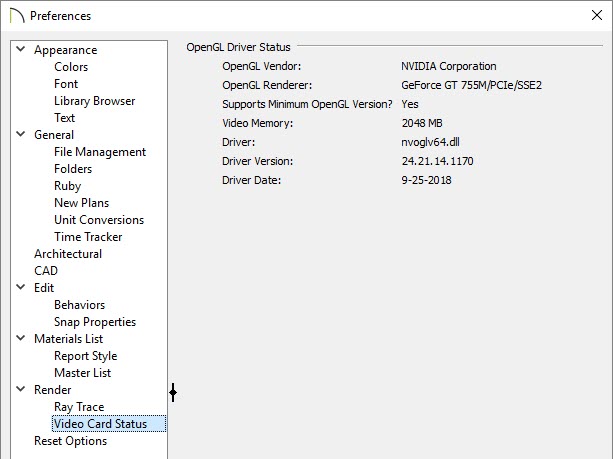Click driver version 24.21.14.1170
Image resolution: width=613 pixels, height=459 pixels.
(437, 161)
